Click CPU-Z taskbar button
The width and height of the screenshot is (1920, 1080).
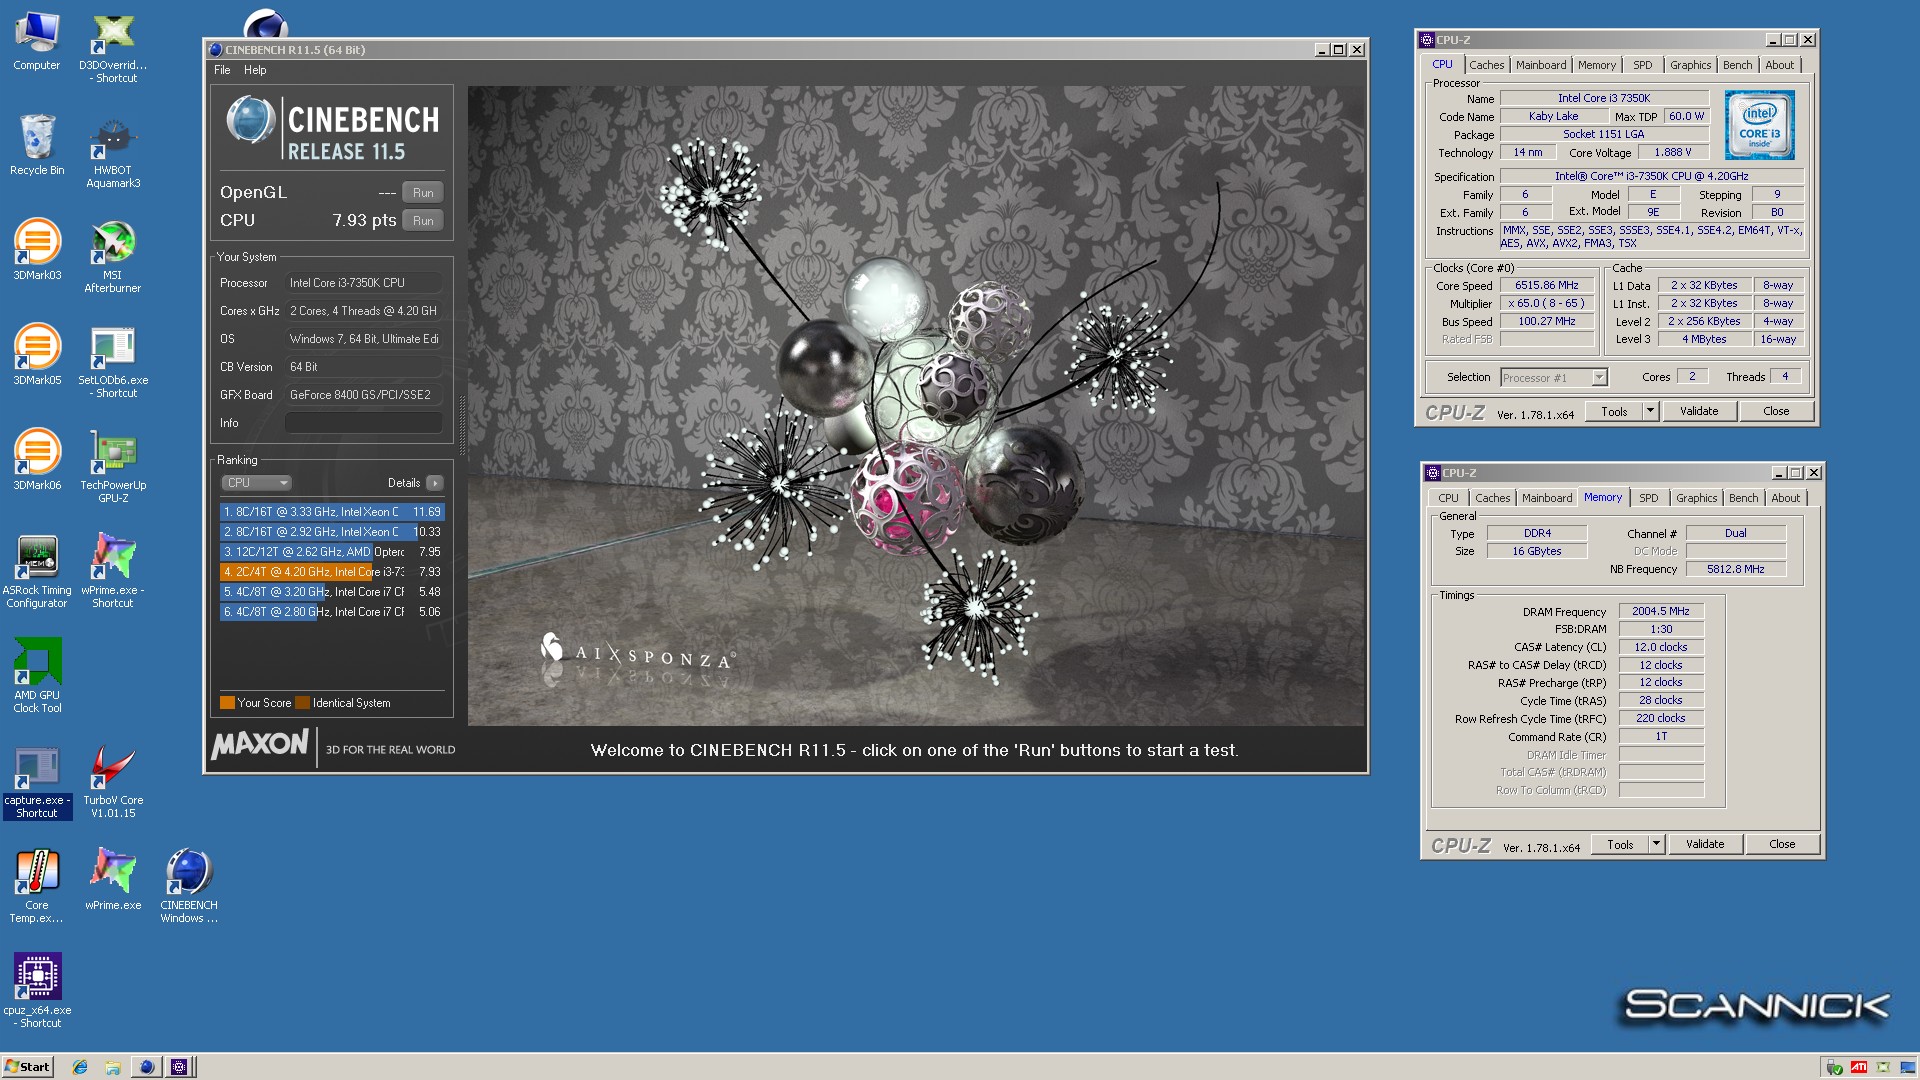pyautogui.click(x=179, y=1067)
